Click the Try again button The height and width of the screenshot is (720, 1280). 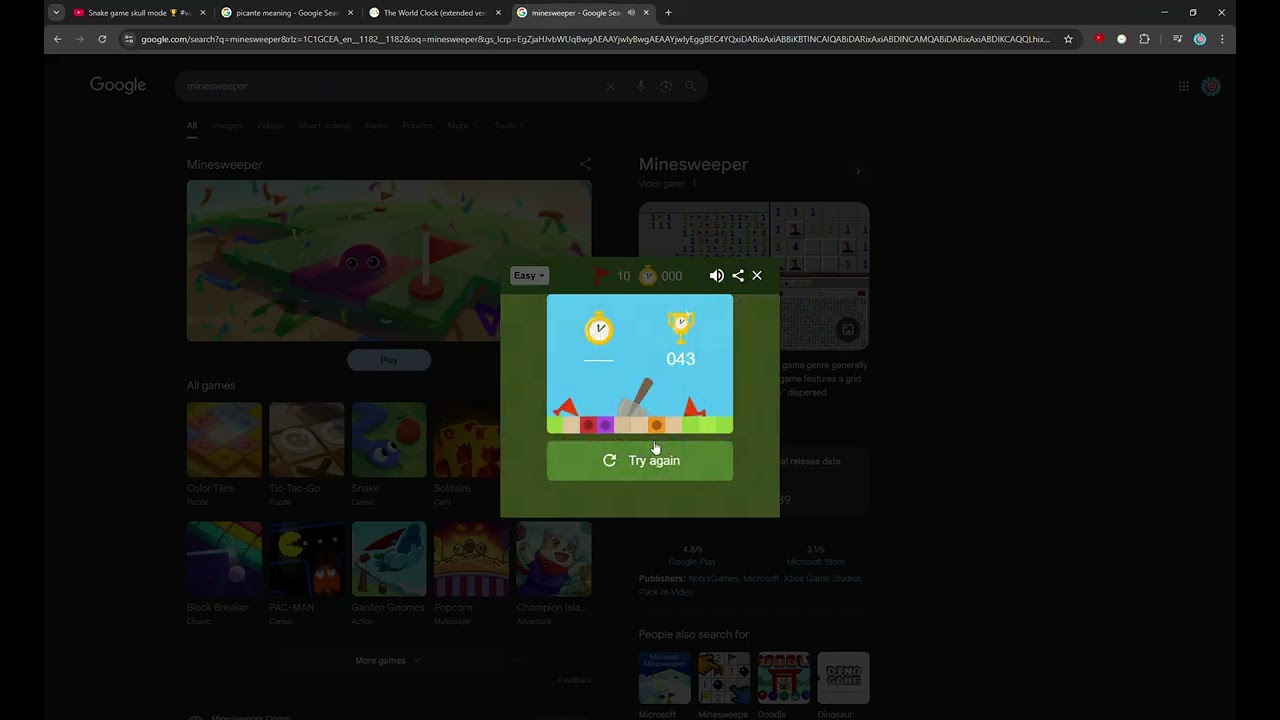point(640,461)
